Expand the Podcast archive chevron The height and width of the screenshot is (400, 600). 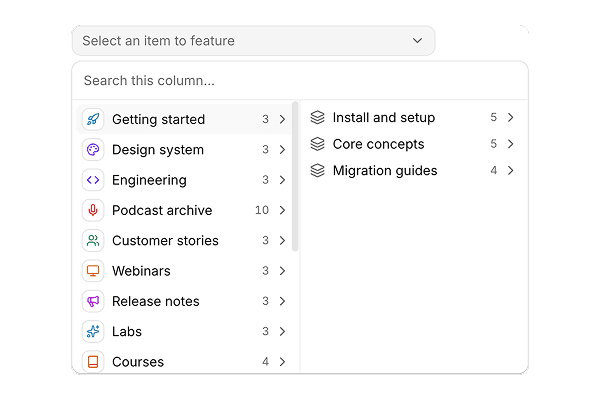click(x=282, y=210)
